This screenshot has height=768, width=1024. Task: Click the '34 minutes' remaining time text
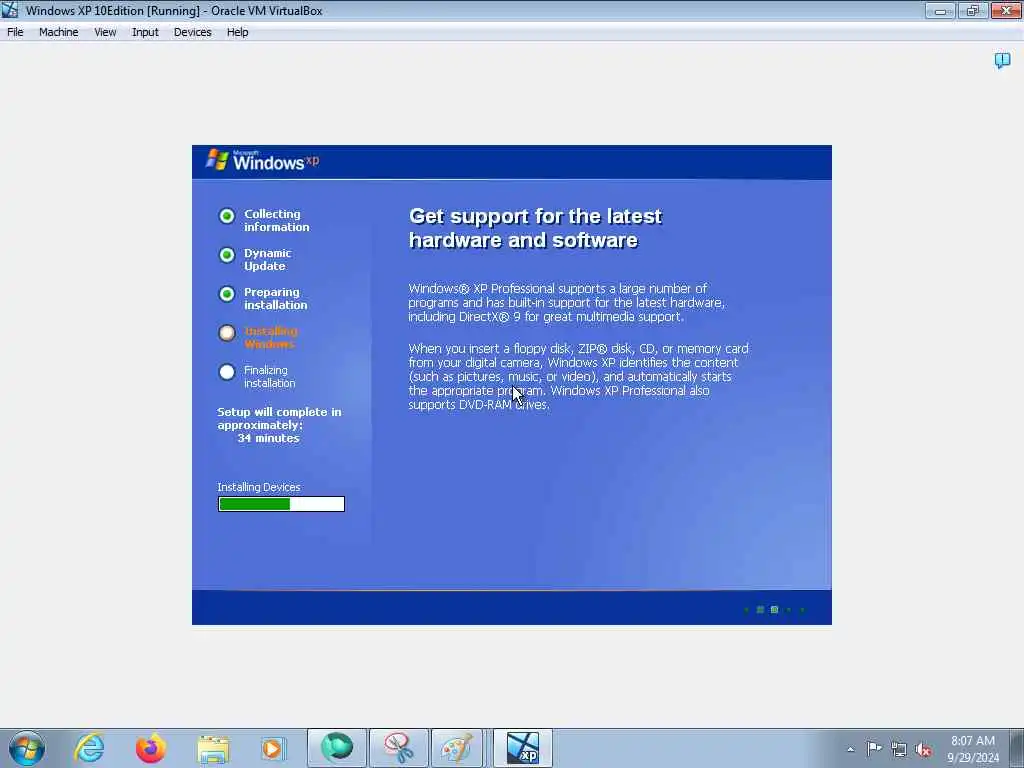pyautogui.click(x=268, y=438)
